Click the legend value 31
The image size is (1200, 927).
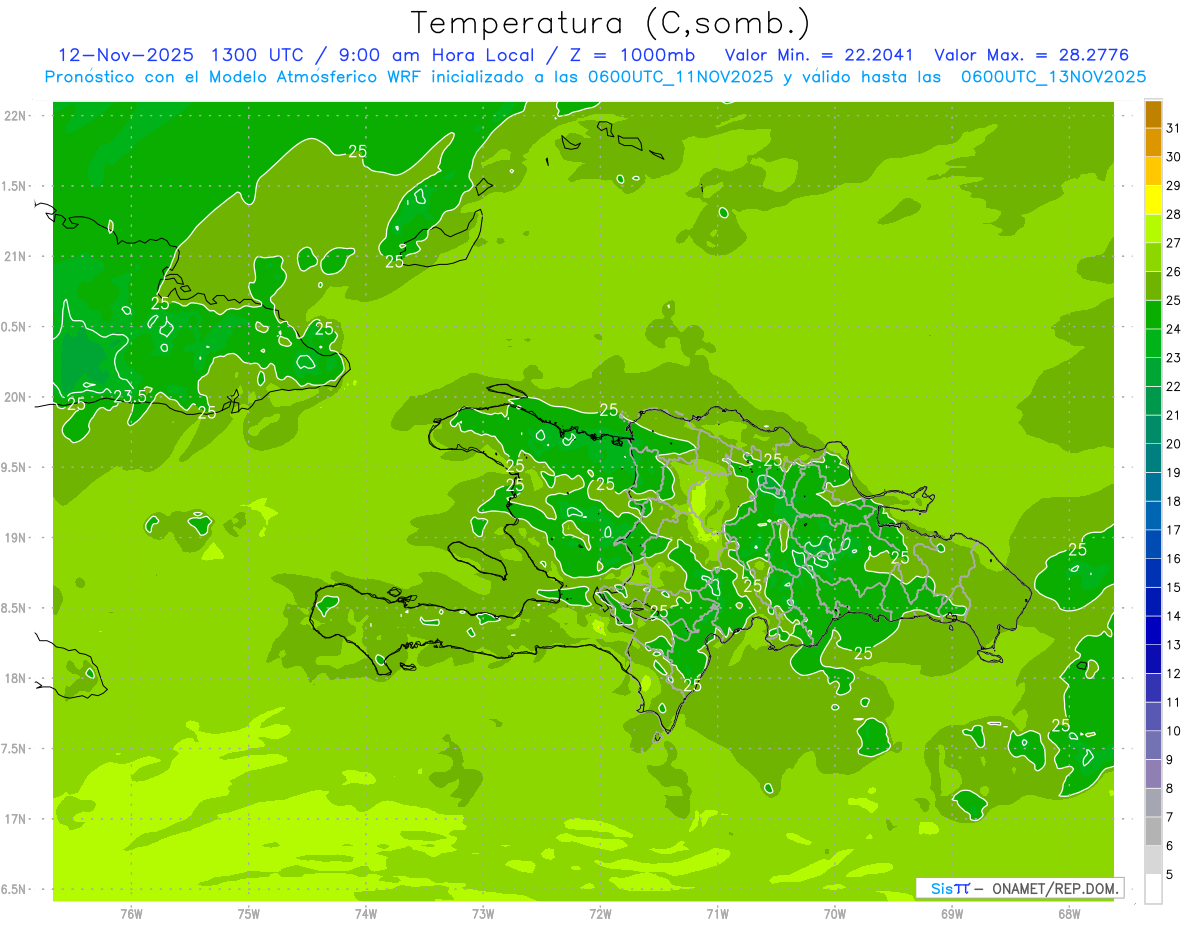[1174, 128]
